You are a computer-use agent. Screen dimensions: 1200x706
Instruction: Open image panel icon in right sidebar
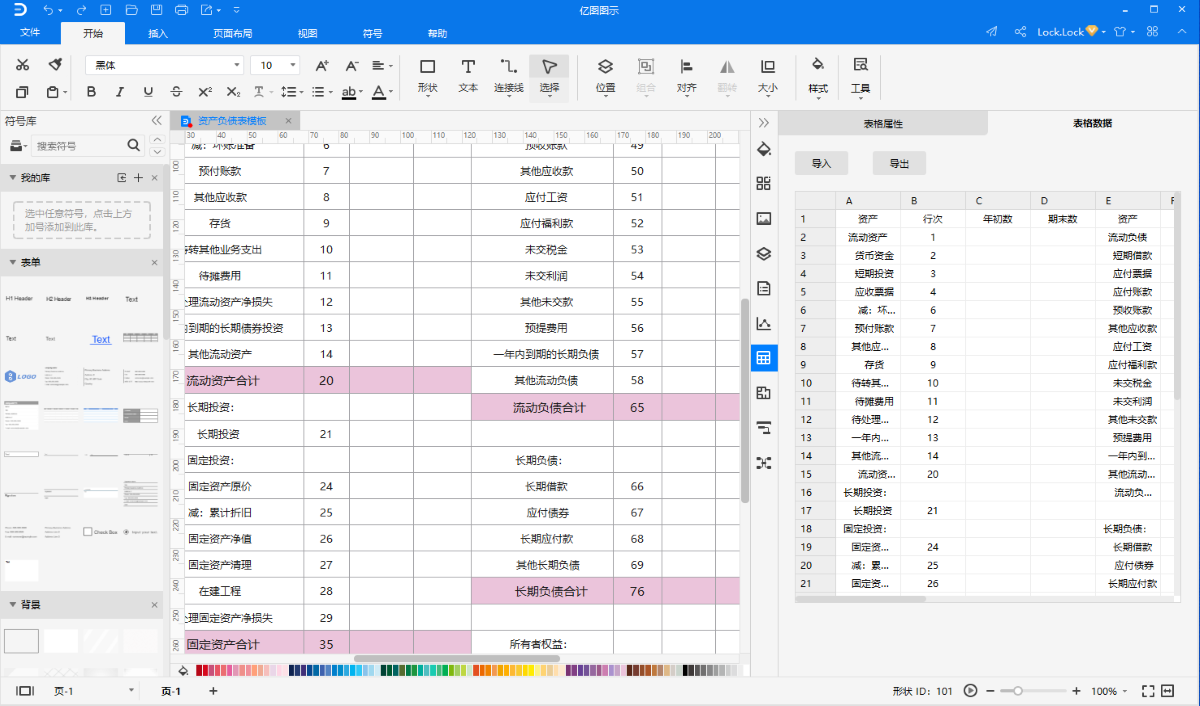tap(764, 218)
